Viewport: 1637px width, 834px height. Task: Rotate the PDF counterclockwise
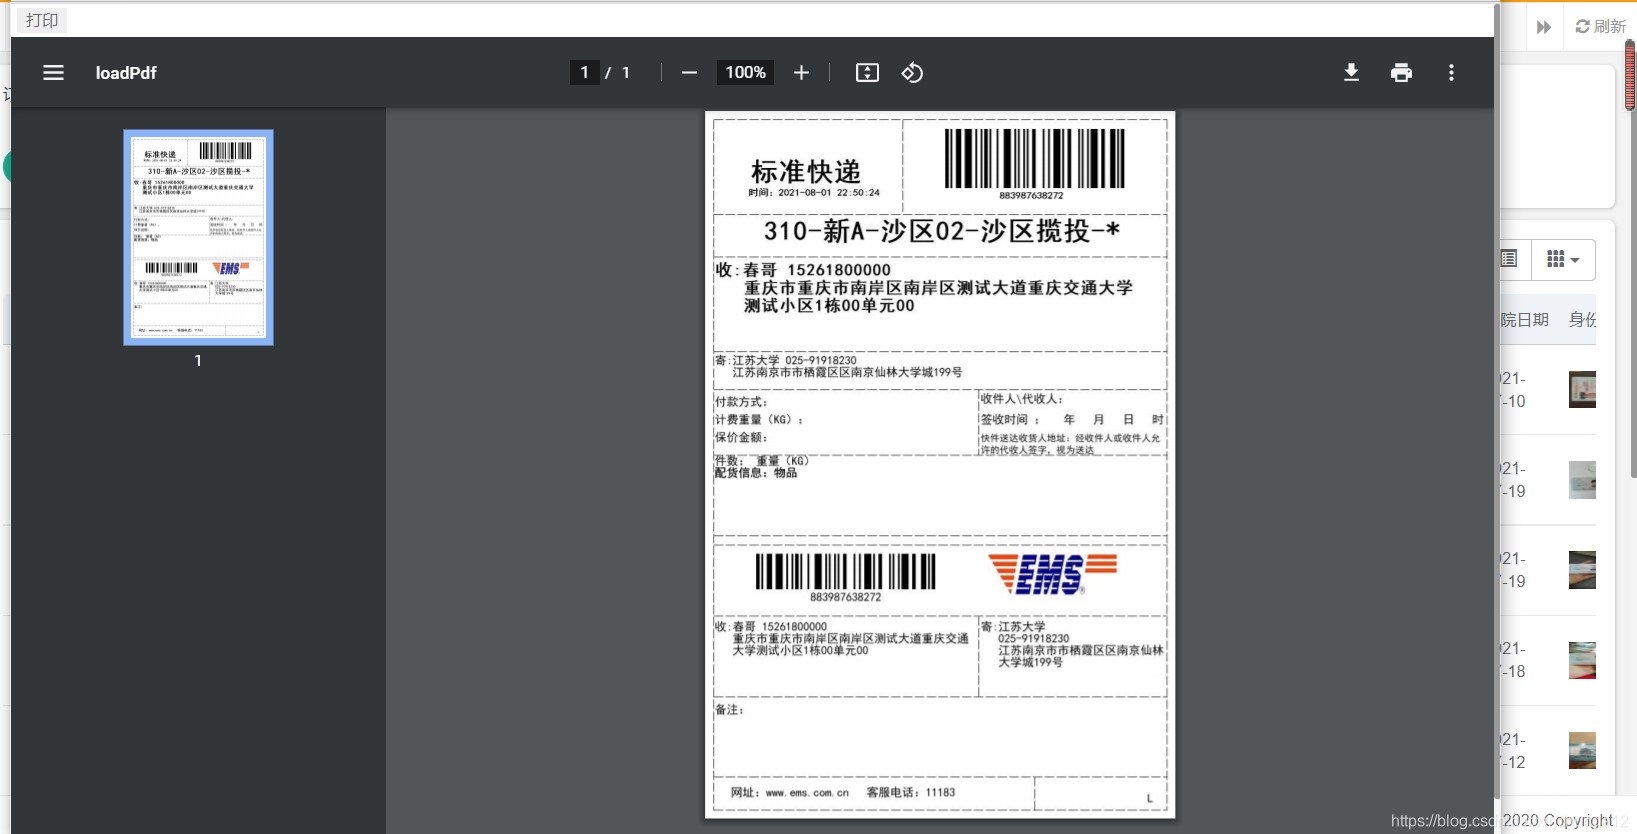912,73
